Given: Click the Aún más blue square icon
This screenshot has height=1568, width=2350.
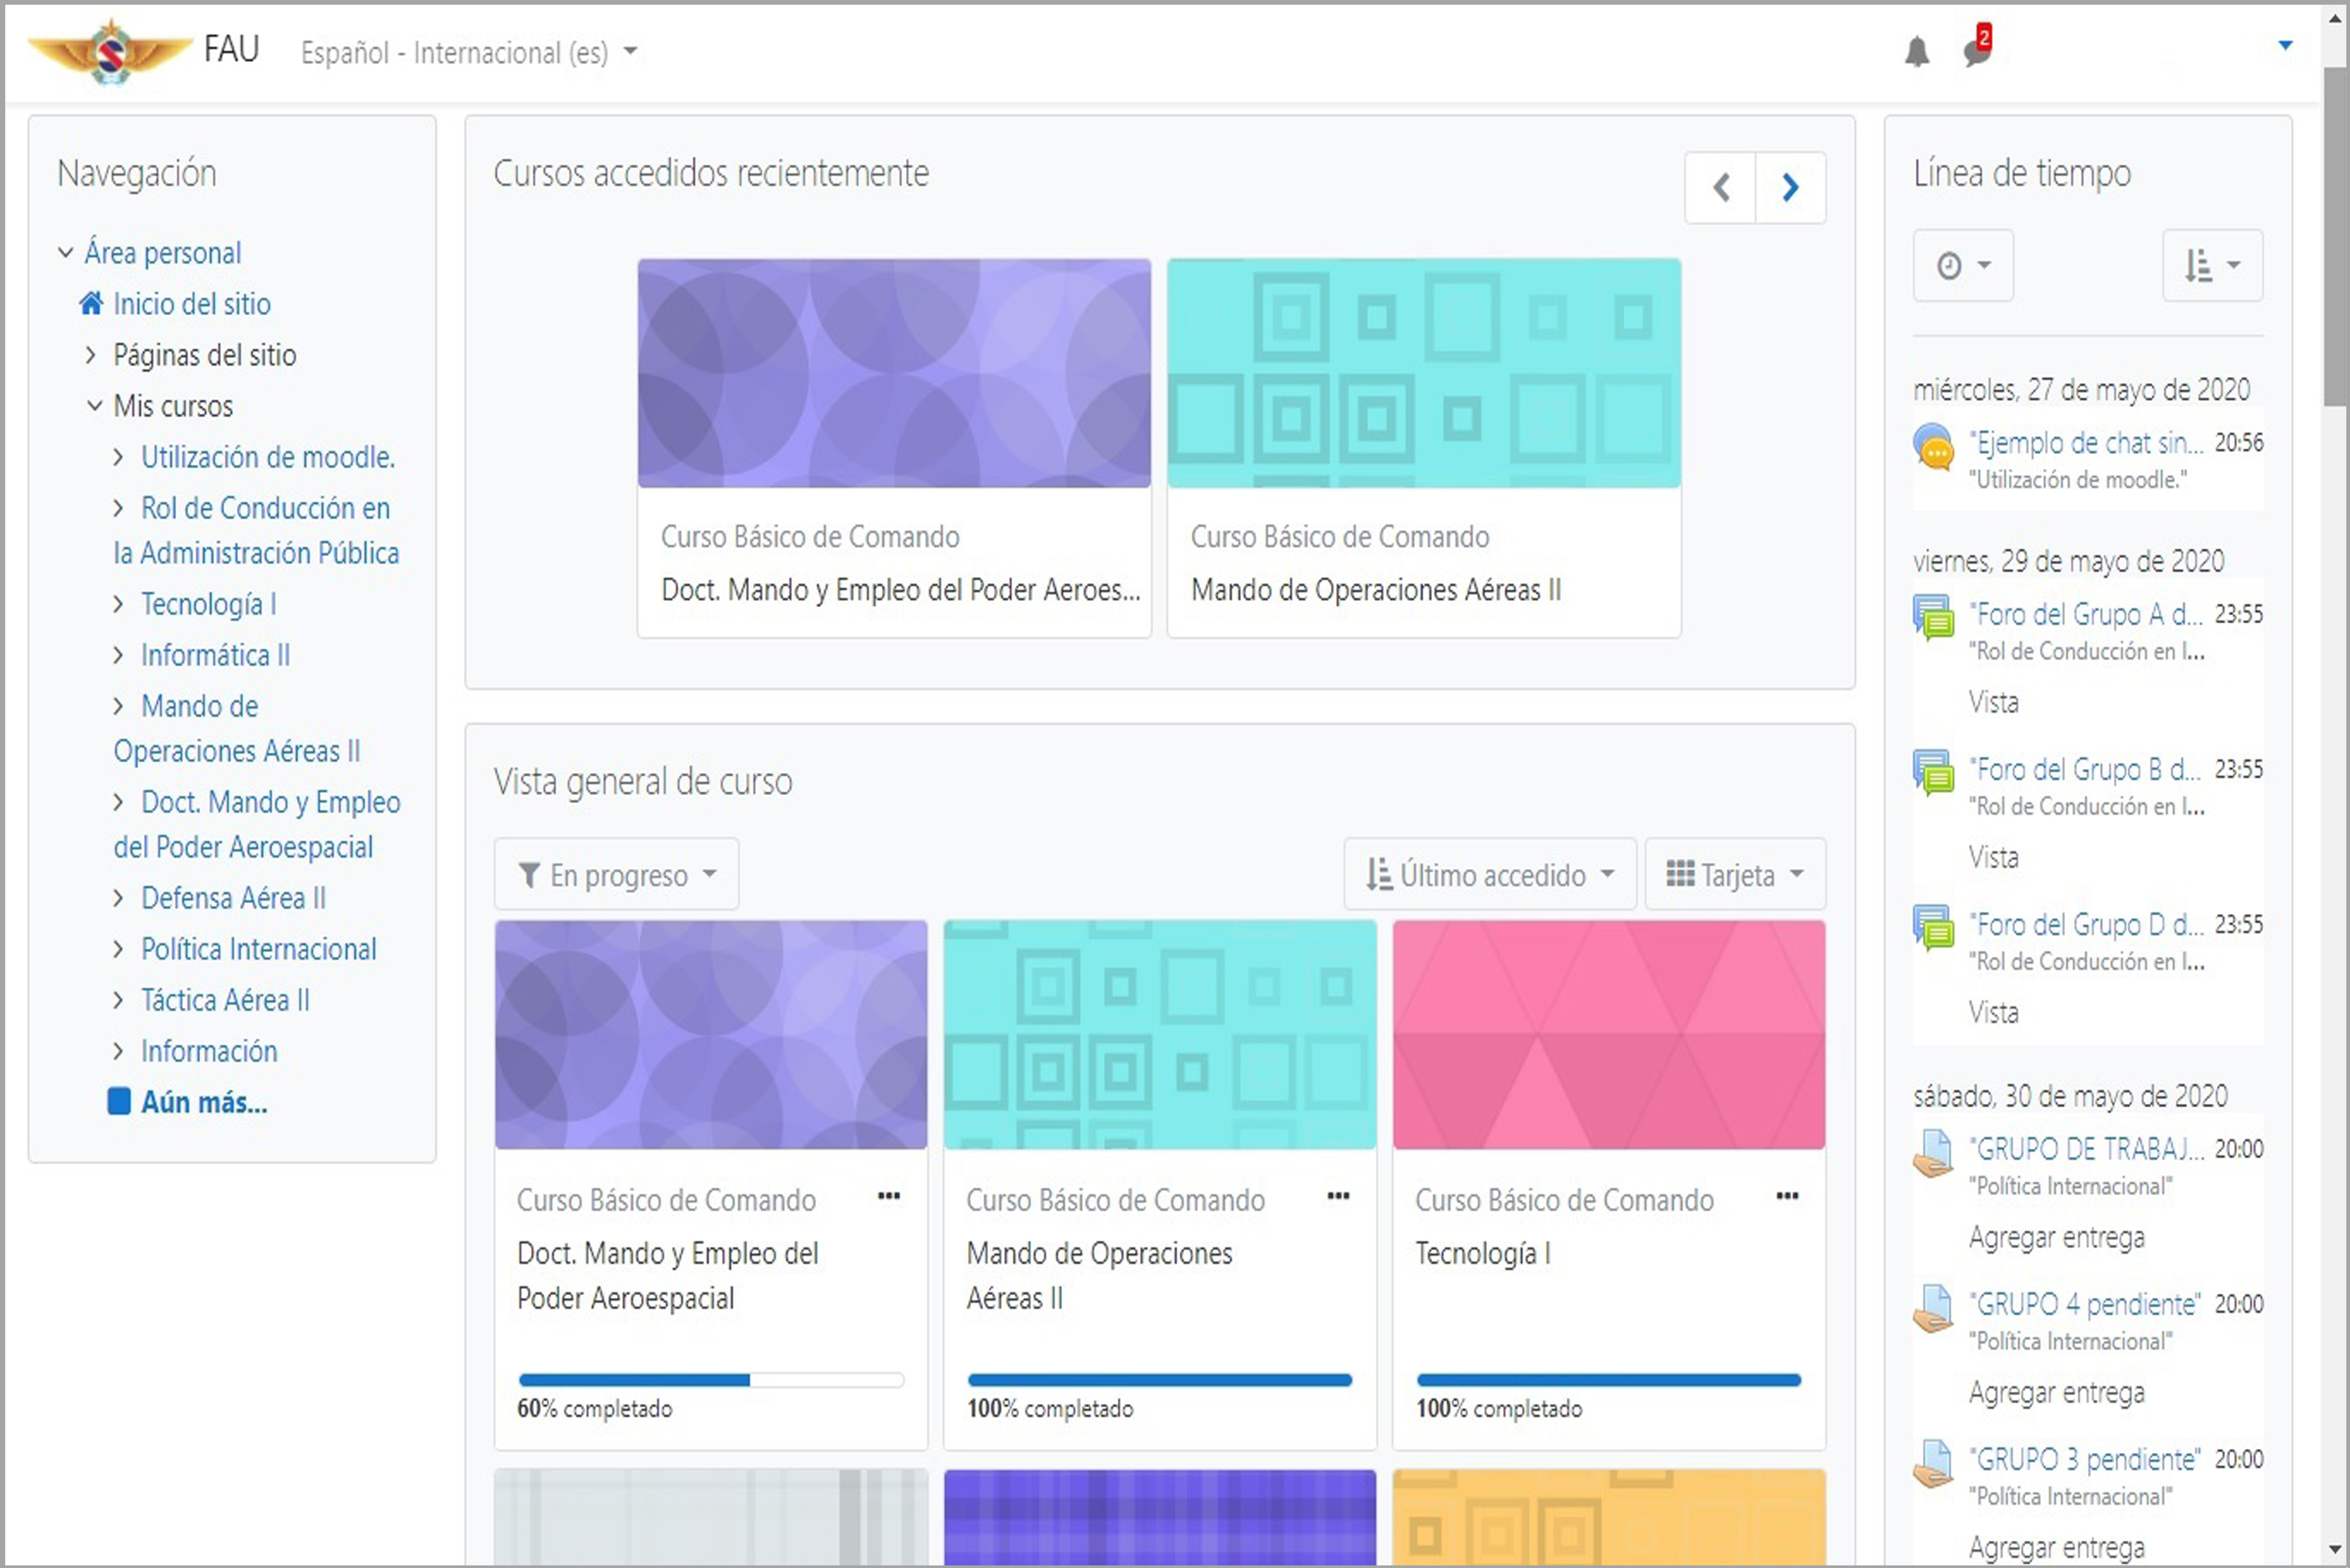Looking at the screenshot, I should click(x=119, y=1101).
